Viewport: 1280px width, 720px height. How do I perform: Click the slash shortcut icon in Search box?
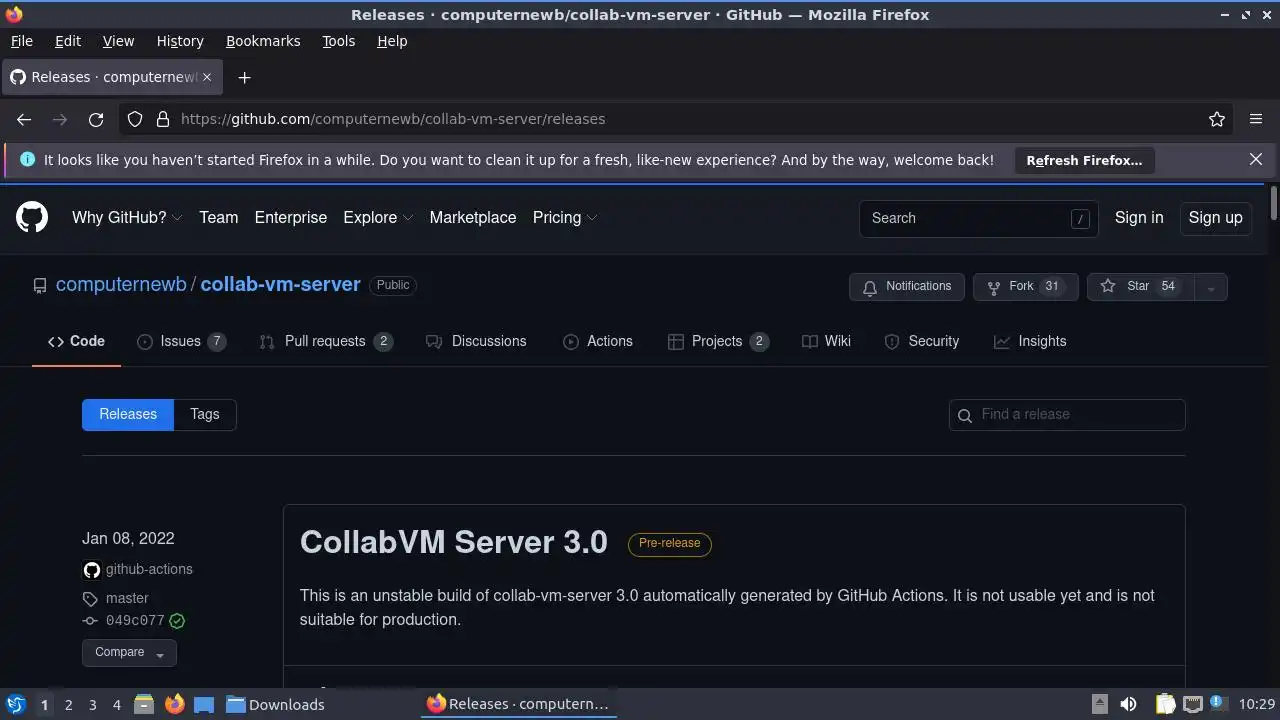click(x=1080, y=219)
